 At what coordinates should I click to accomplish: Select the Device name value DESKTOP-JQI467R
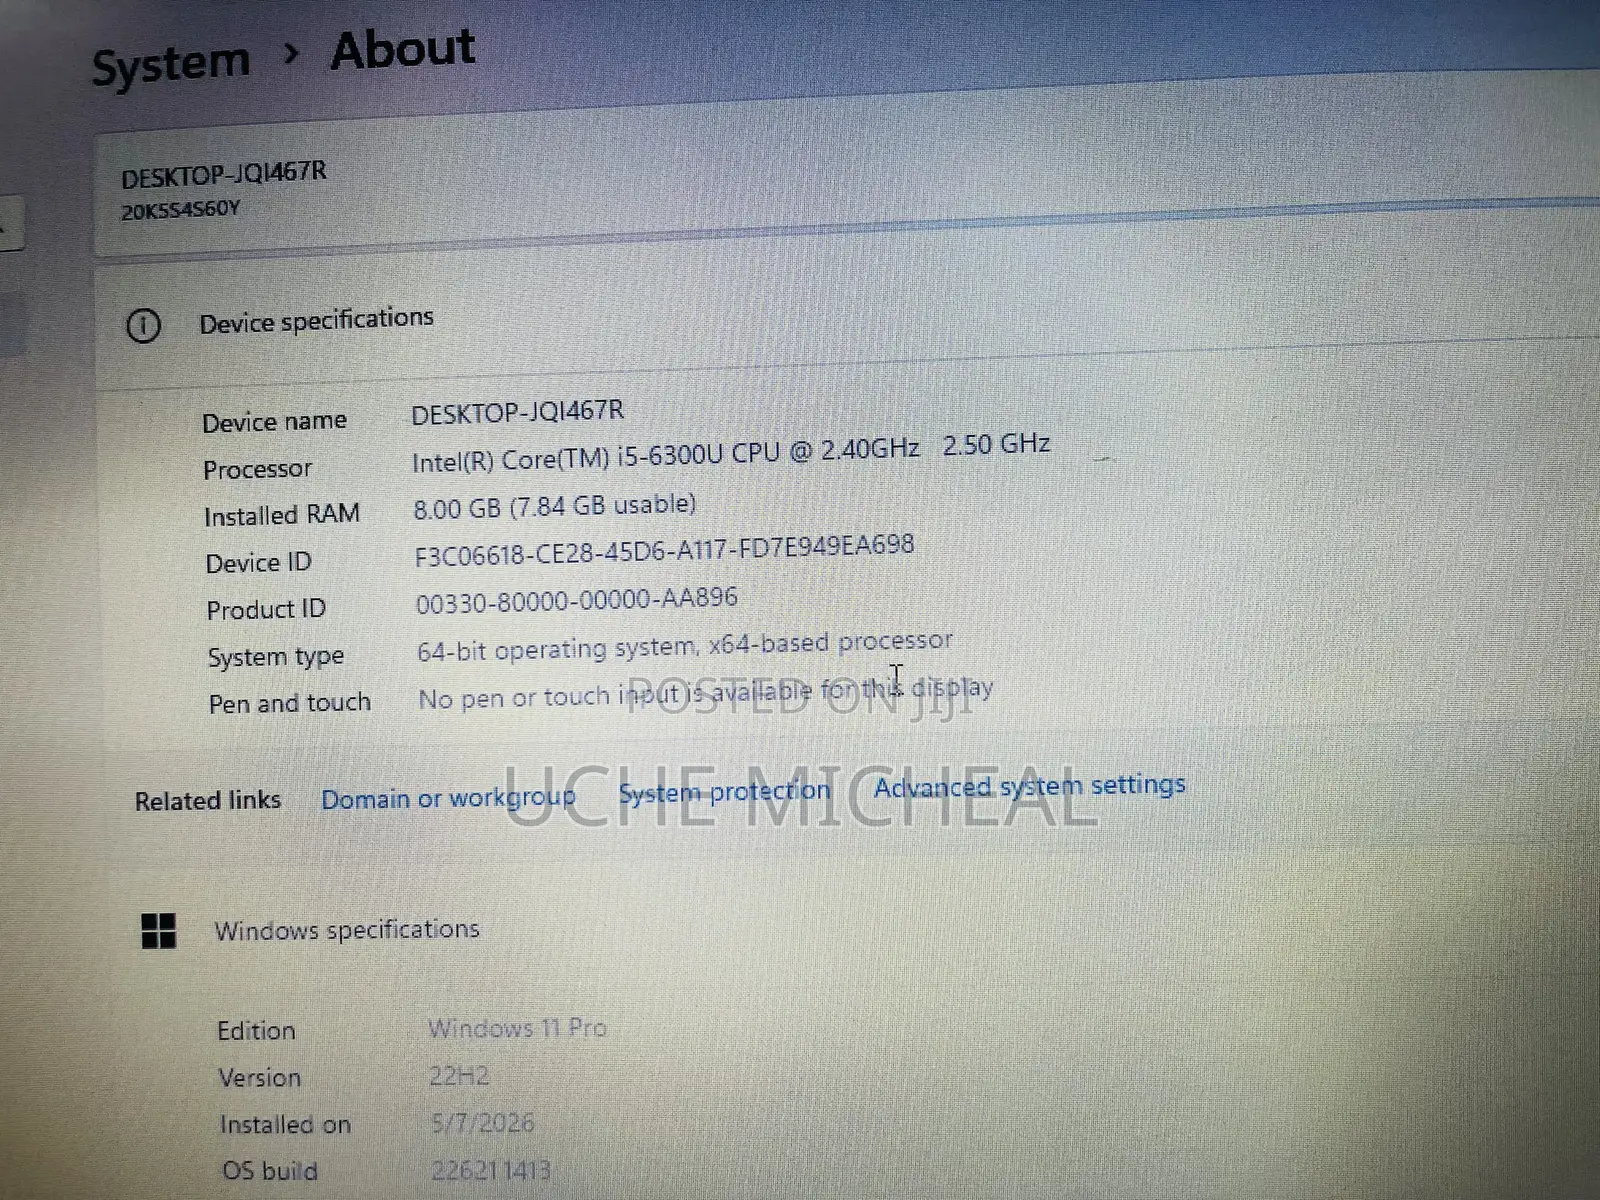[x=518, y=411]
